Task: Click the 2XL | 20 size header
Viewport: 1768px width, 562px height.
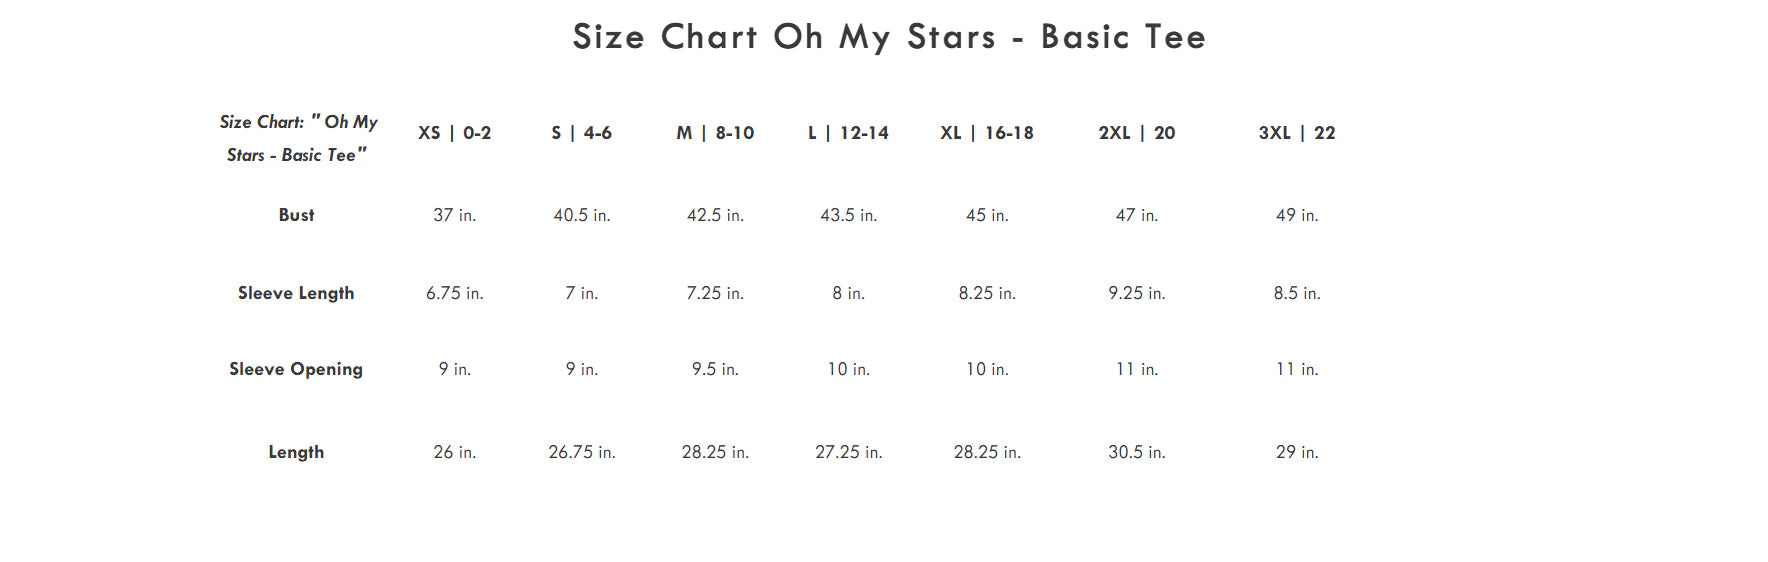Action: (x=1137, y=133)
